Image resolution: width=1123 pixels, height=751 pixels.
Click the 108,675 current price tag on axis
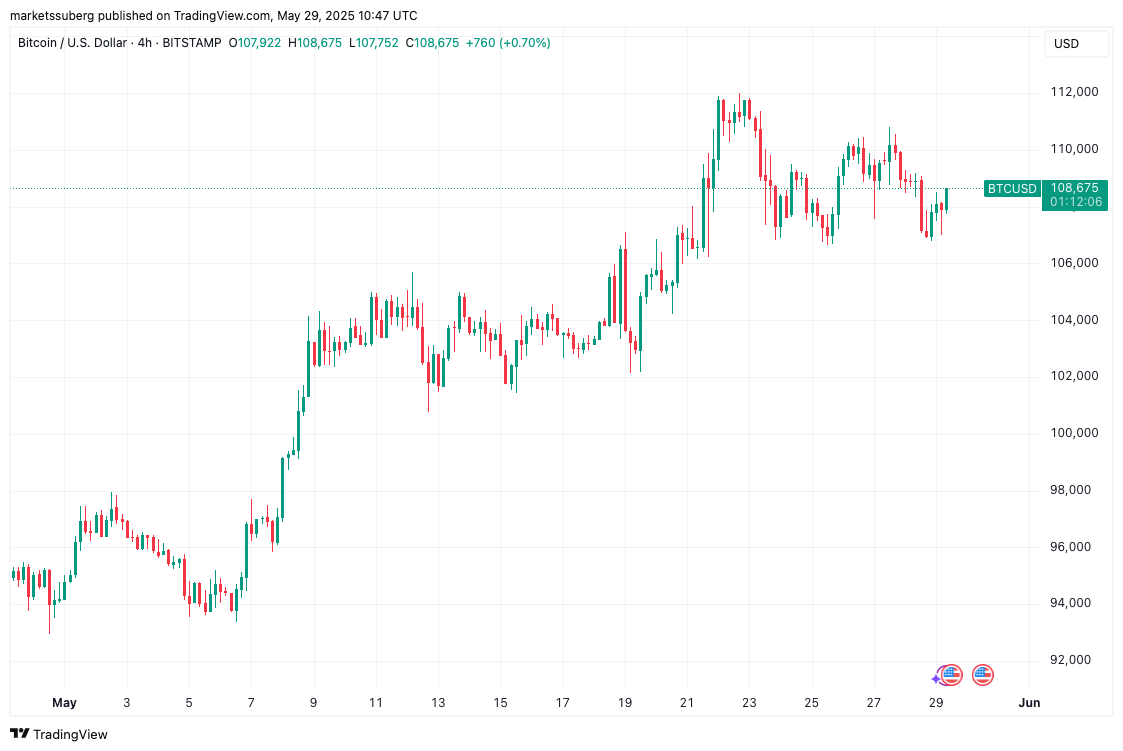pyautogui.click(x=1075, y=188)
